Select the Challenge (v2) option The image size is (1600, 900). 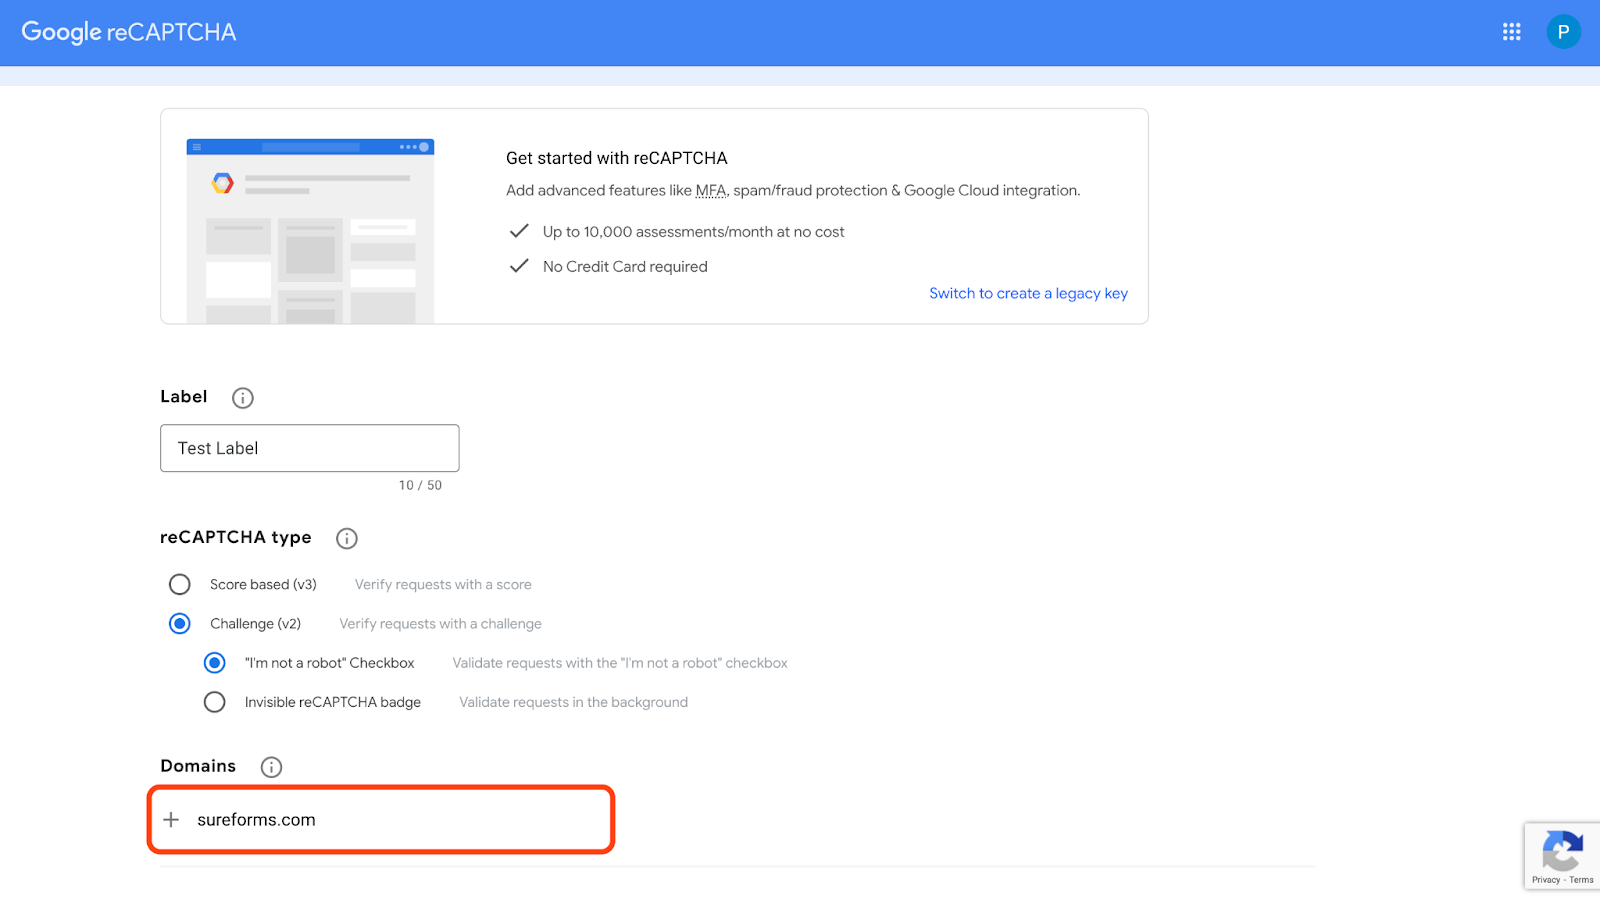pos(179,623)
